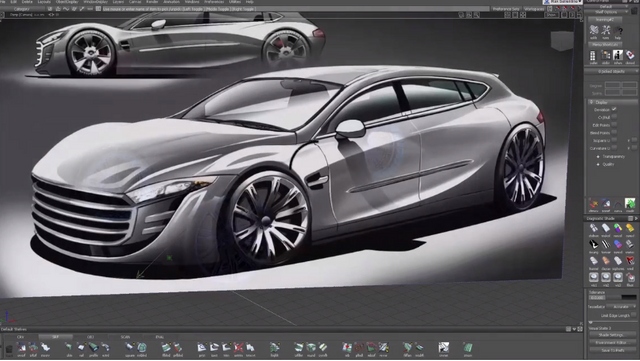Viewport: 640px width, 361px height.
Task: Switch to the SCAN shelf tab
Action: tap(125, 337)
